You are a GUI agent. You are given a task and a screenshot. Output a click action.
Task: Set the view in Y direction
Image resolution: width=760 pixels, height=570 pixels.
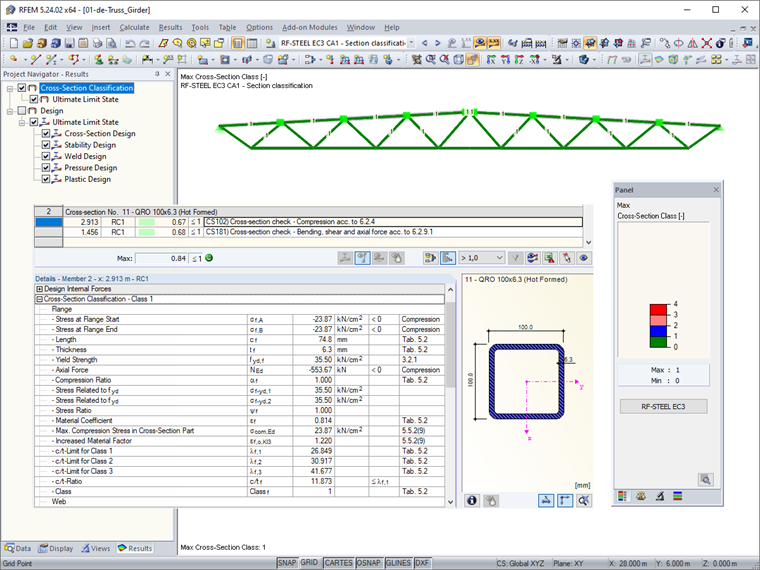click(506, 60)
